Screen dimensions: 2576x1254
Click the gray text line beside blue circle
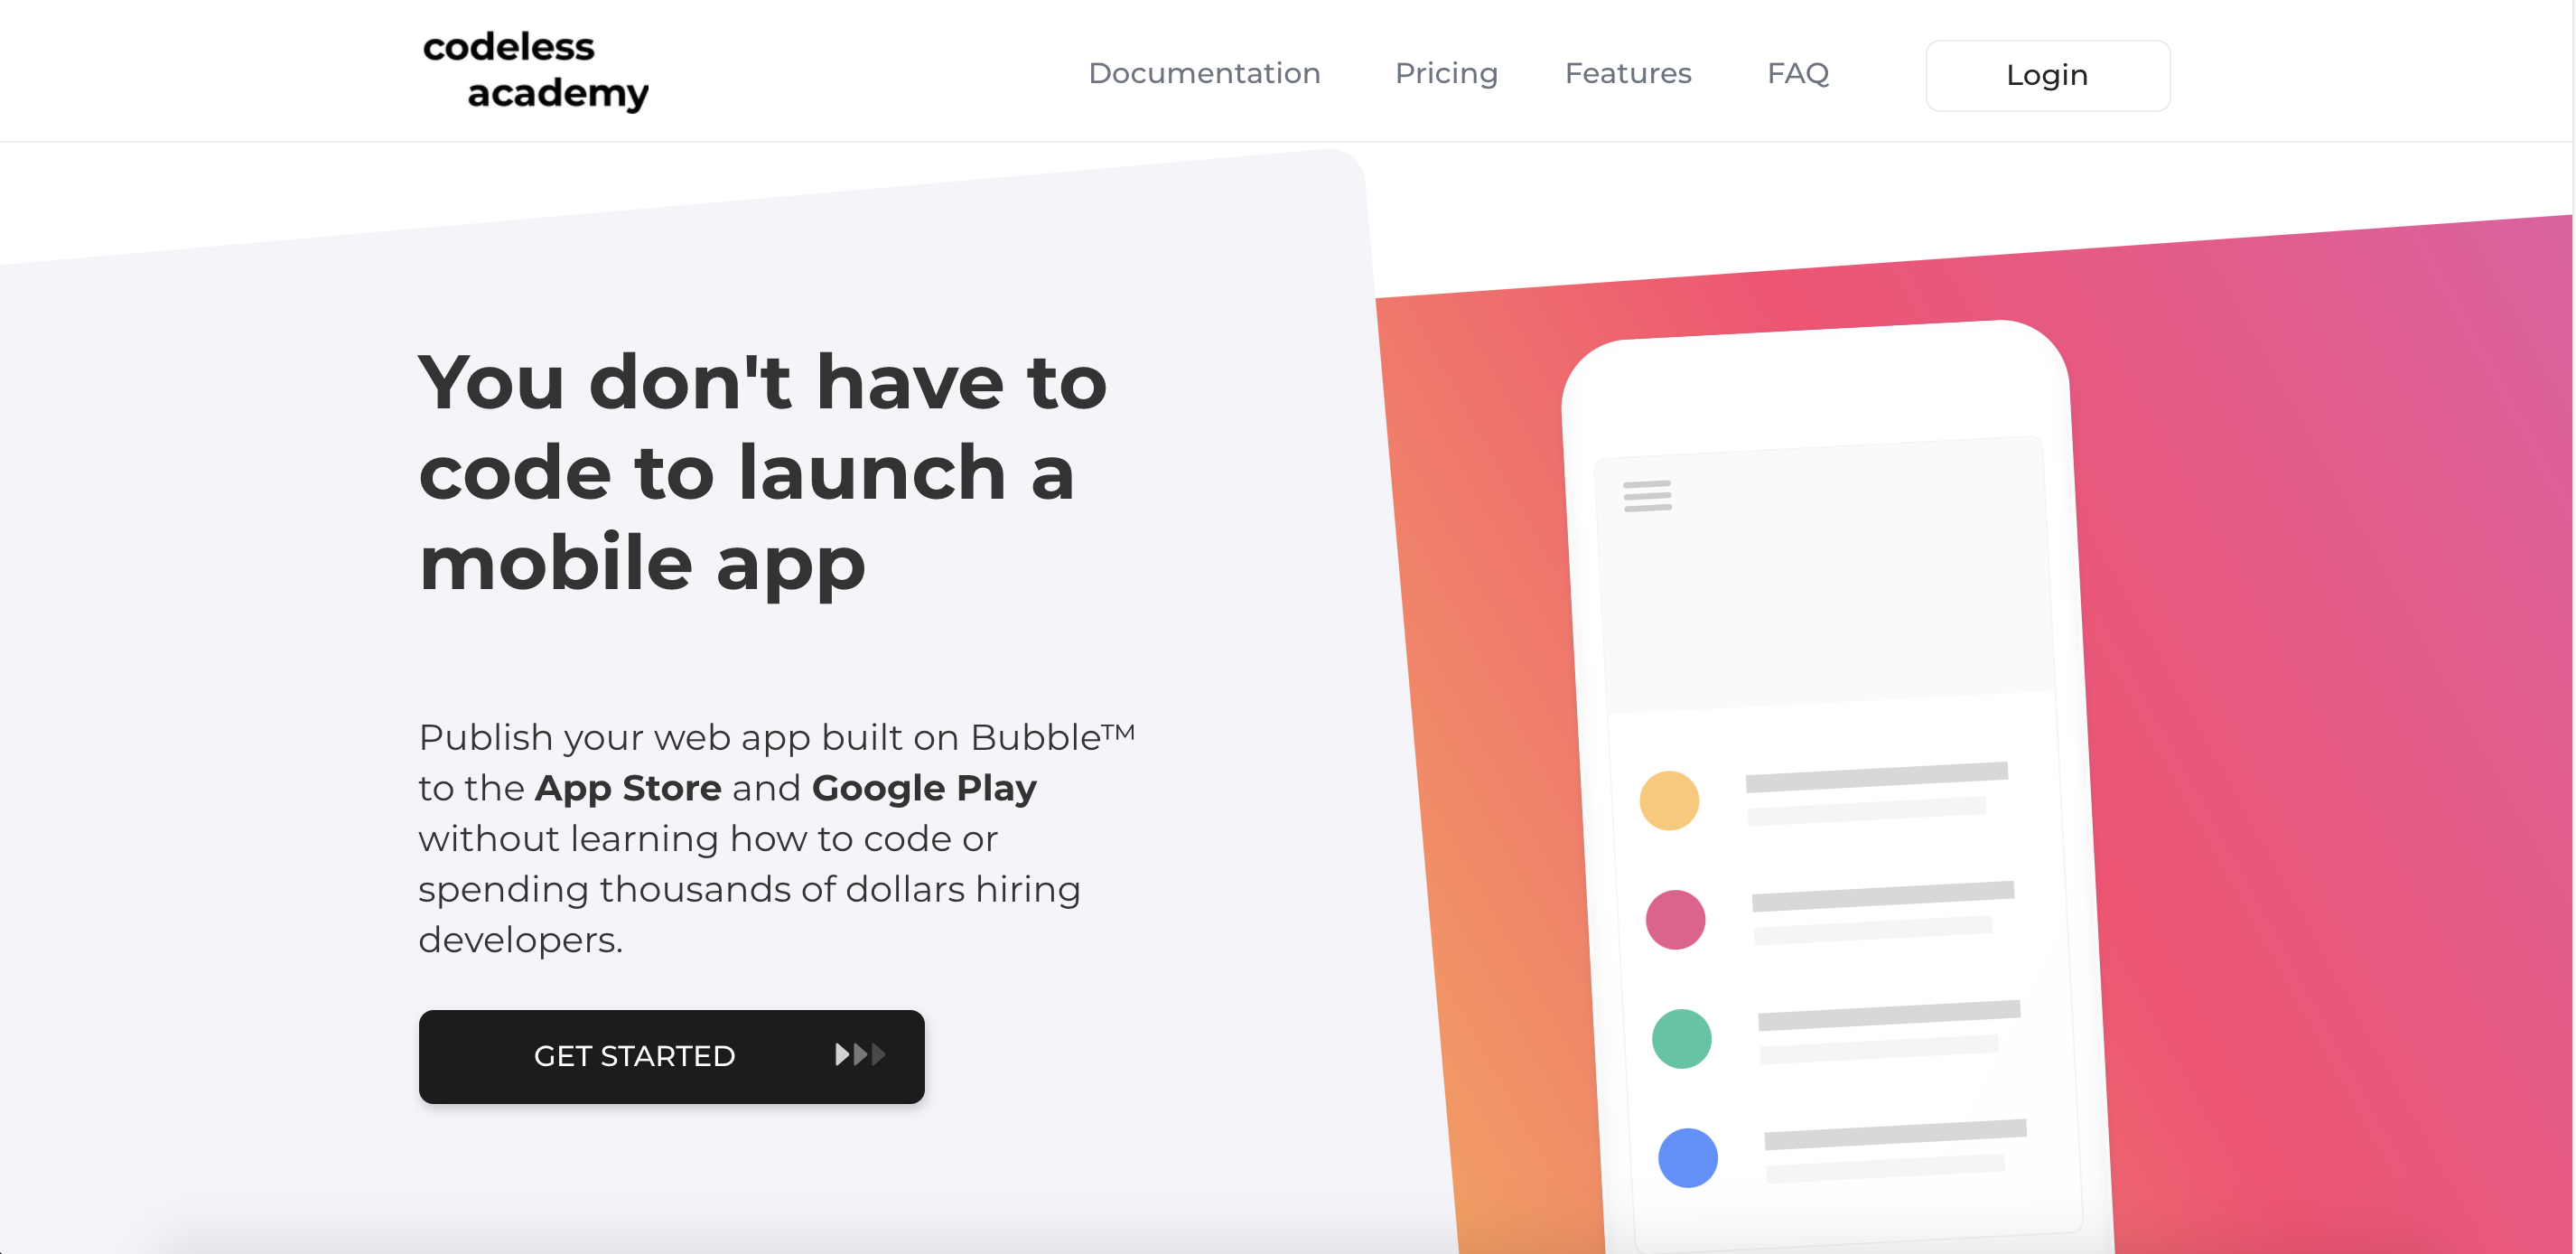(x=1895, y=1134)
